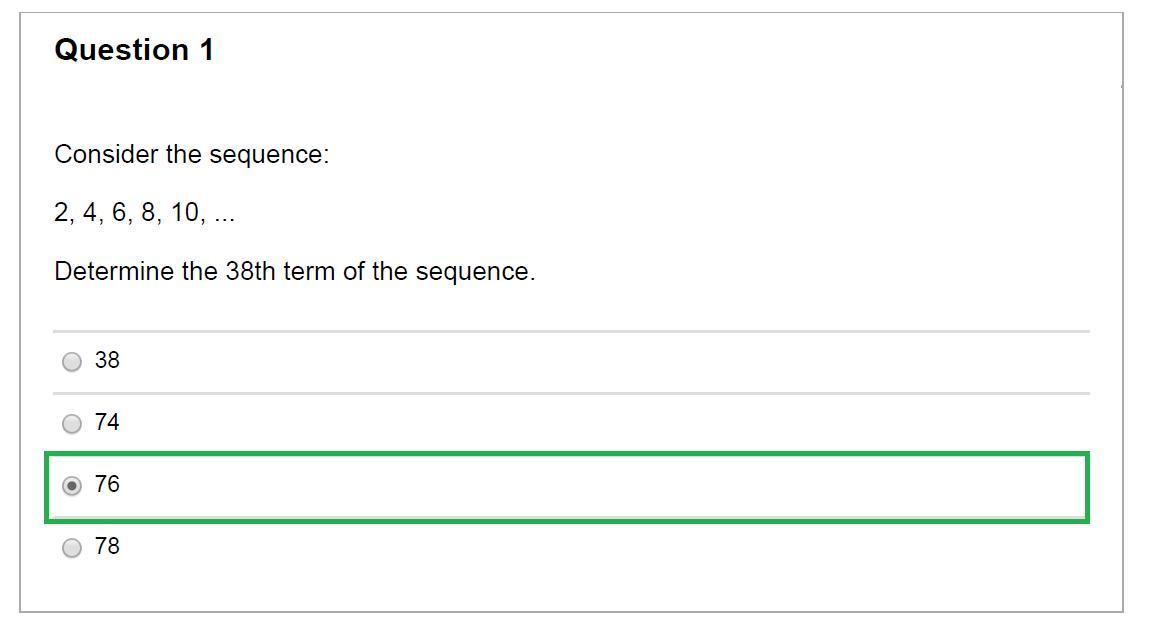Click the selected radio button beside 76

(x=72, y=486)
